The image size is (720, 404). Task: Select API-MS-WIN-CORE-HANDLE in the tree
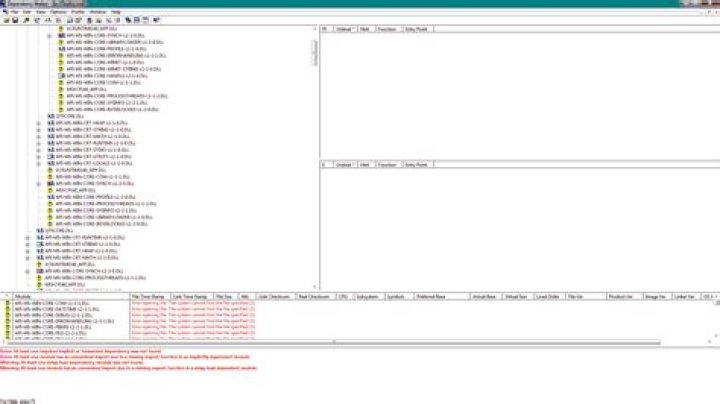[x=107, y=76]
